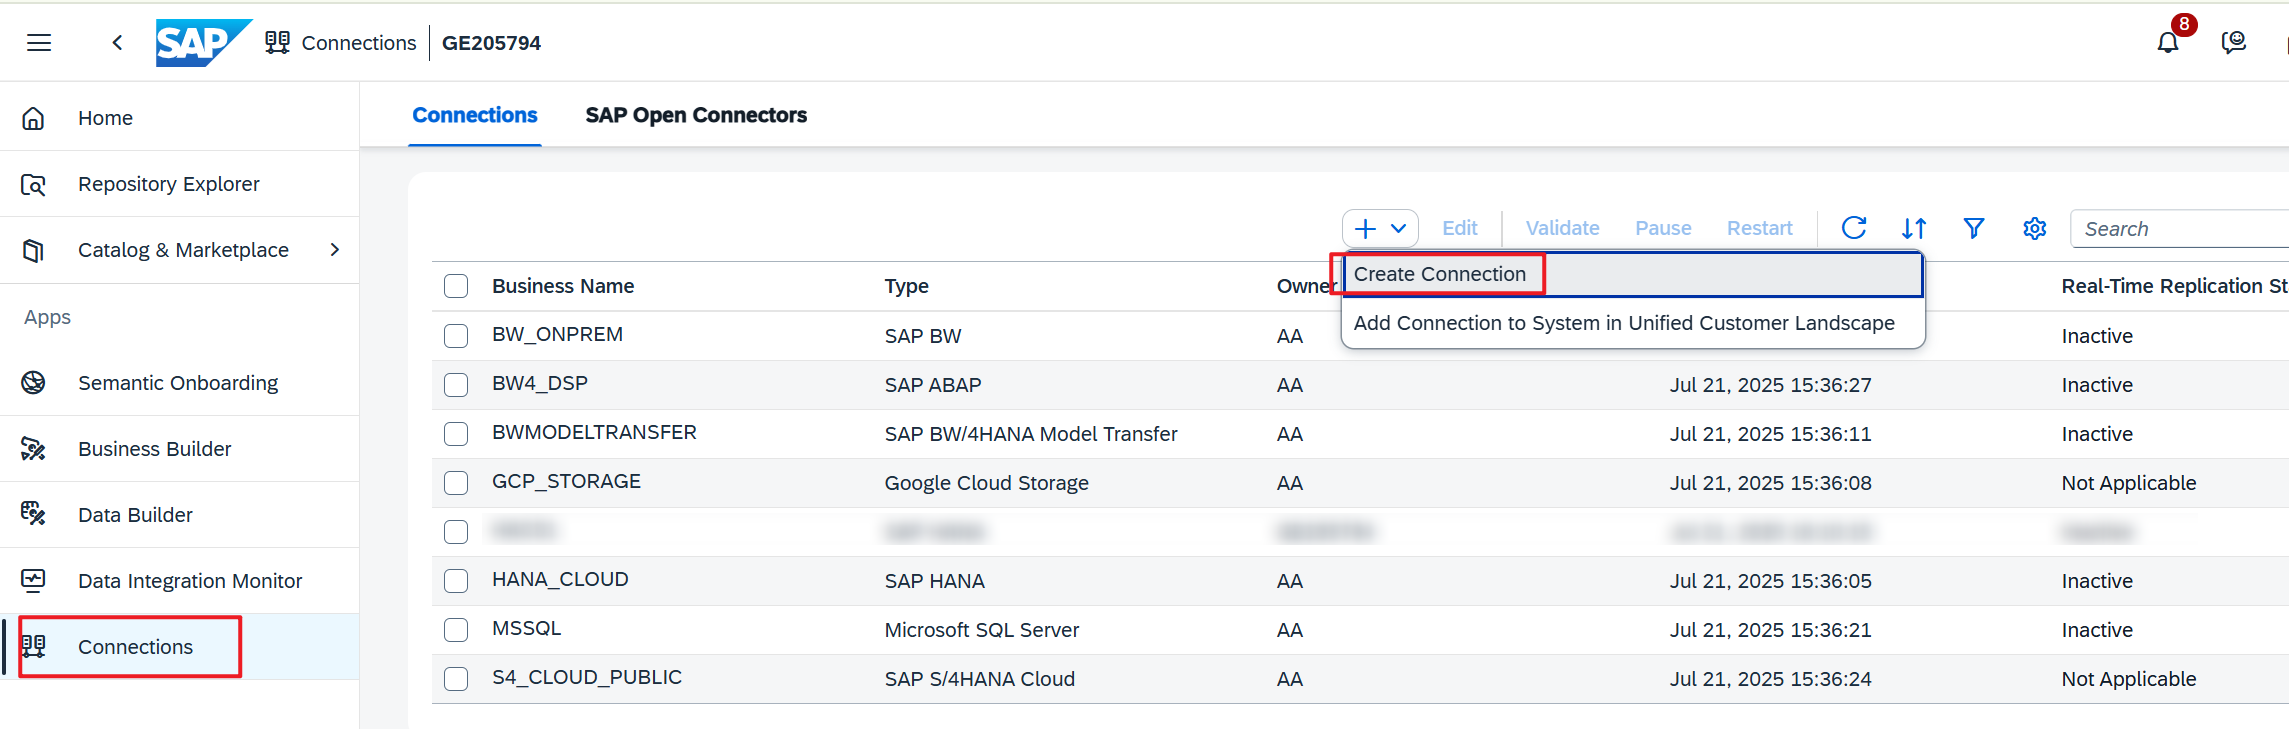Click SAP BW/4HANA Model Transfer type cell
Viewport: 2289px width, 729px height.
click(x=1031, y=434)
